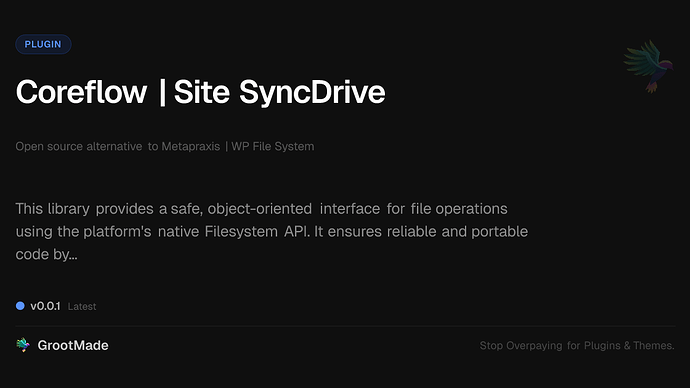Image resolution: width=690 pixels, height=388 pixels.
Task: Click the title 'Coreflow | Site SyncDrive'
Action: [200, 92]
